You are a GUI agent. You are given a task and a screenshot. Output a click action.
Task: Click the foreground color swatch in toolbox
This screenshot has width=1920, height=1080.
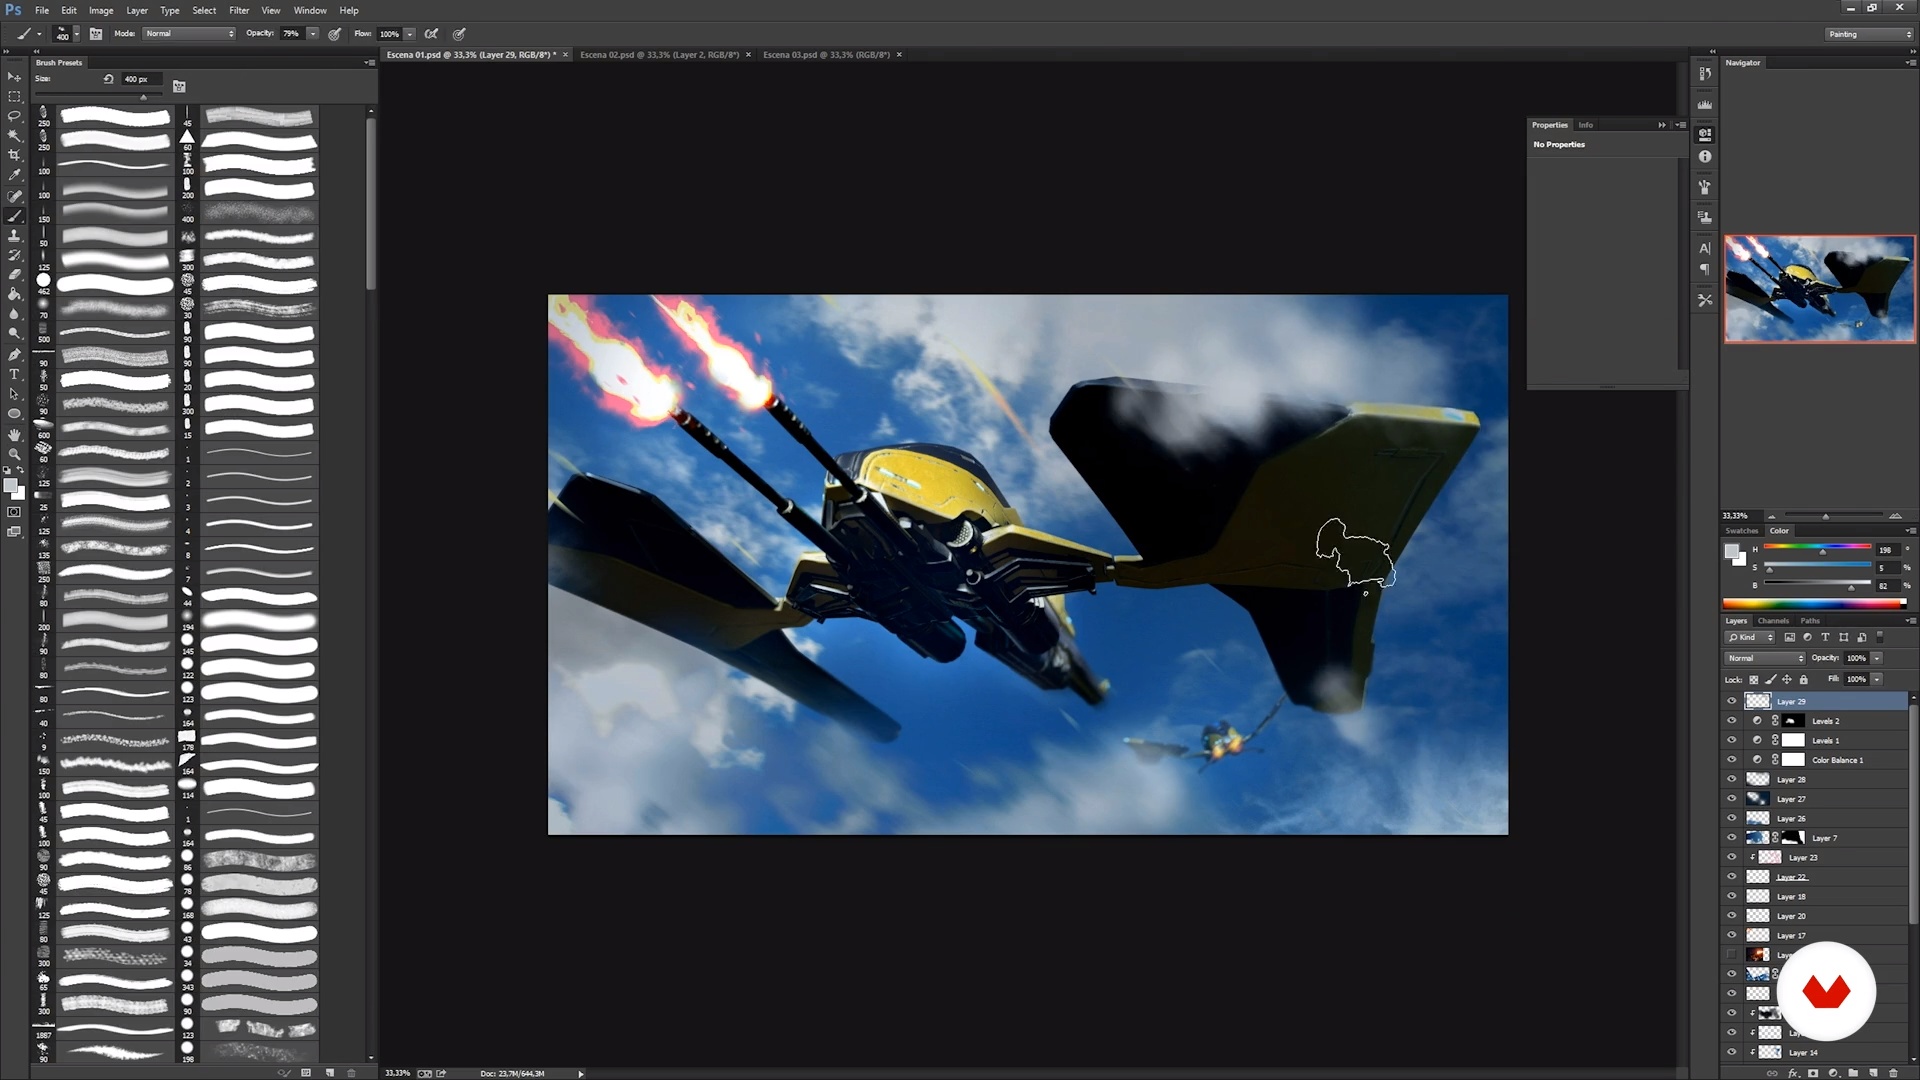10,486
